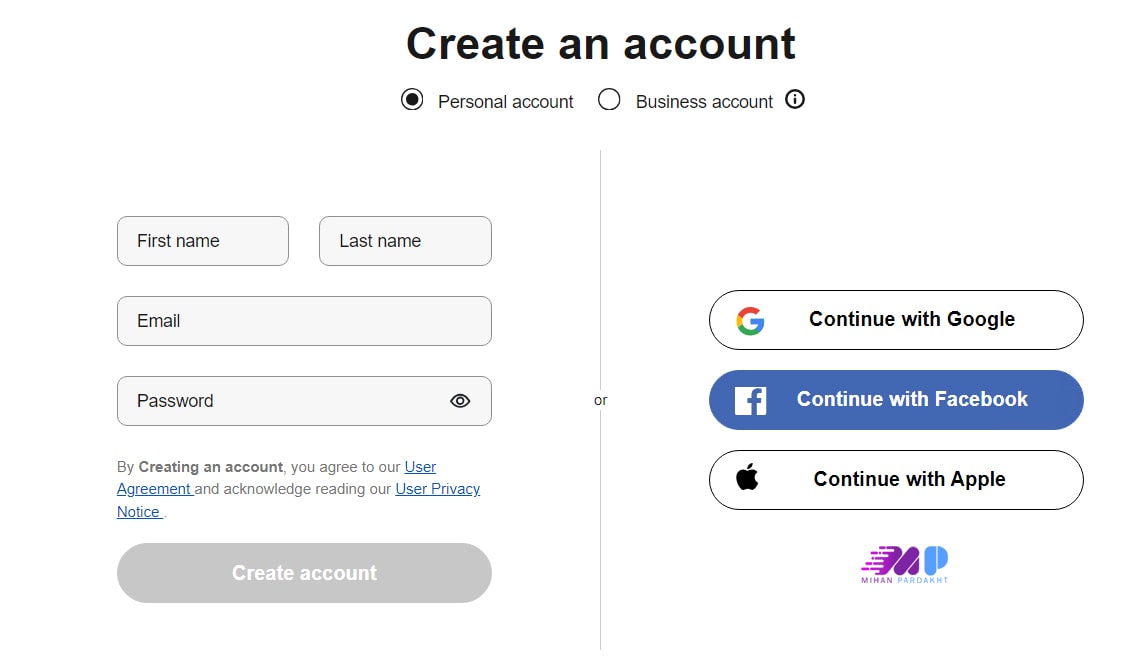
Task: Choose the Business account radio button
Action: coord(609,100)
